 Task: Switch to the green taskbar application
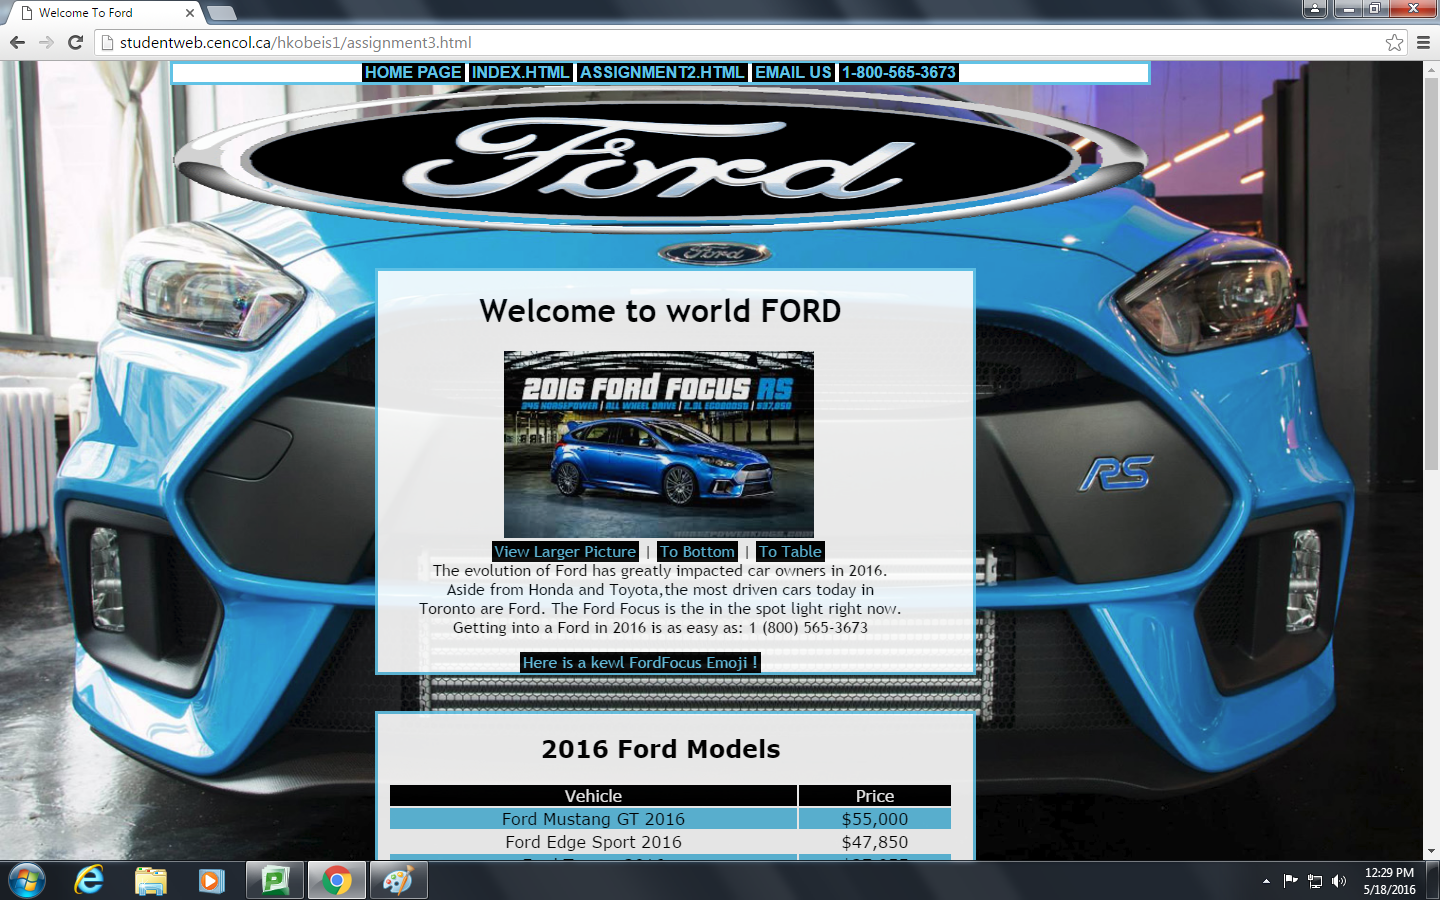275,881
